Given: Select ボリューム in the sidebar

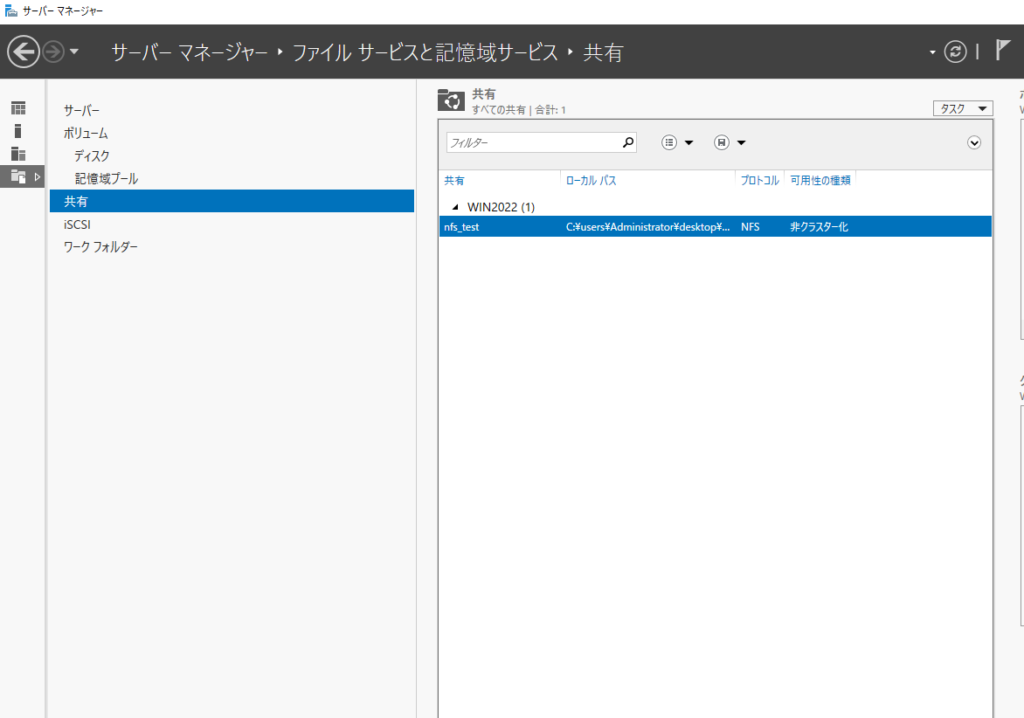Looking at the screenshot, I should tap(86, 133).
